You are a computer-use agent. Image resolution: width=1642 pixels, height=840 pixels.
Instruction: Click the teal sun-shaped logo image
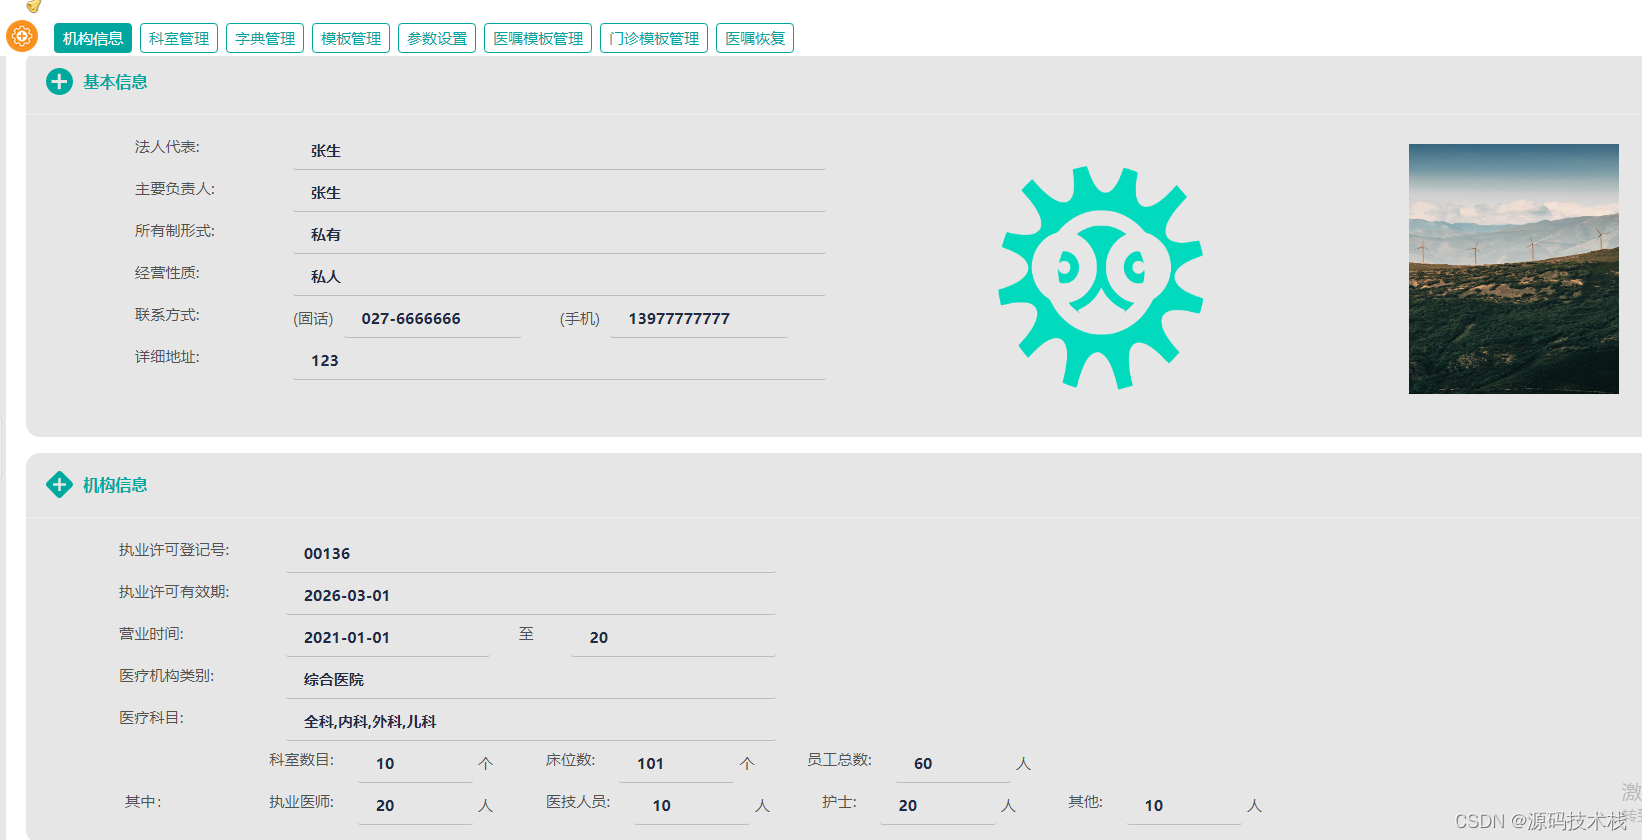1100,277
